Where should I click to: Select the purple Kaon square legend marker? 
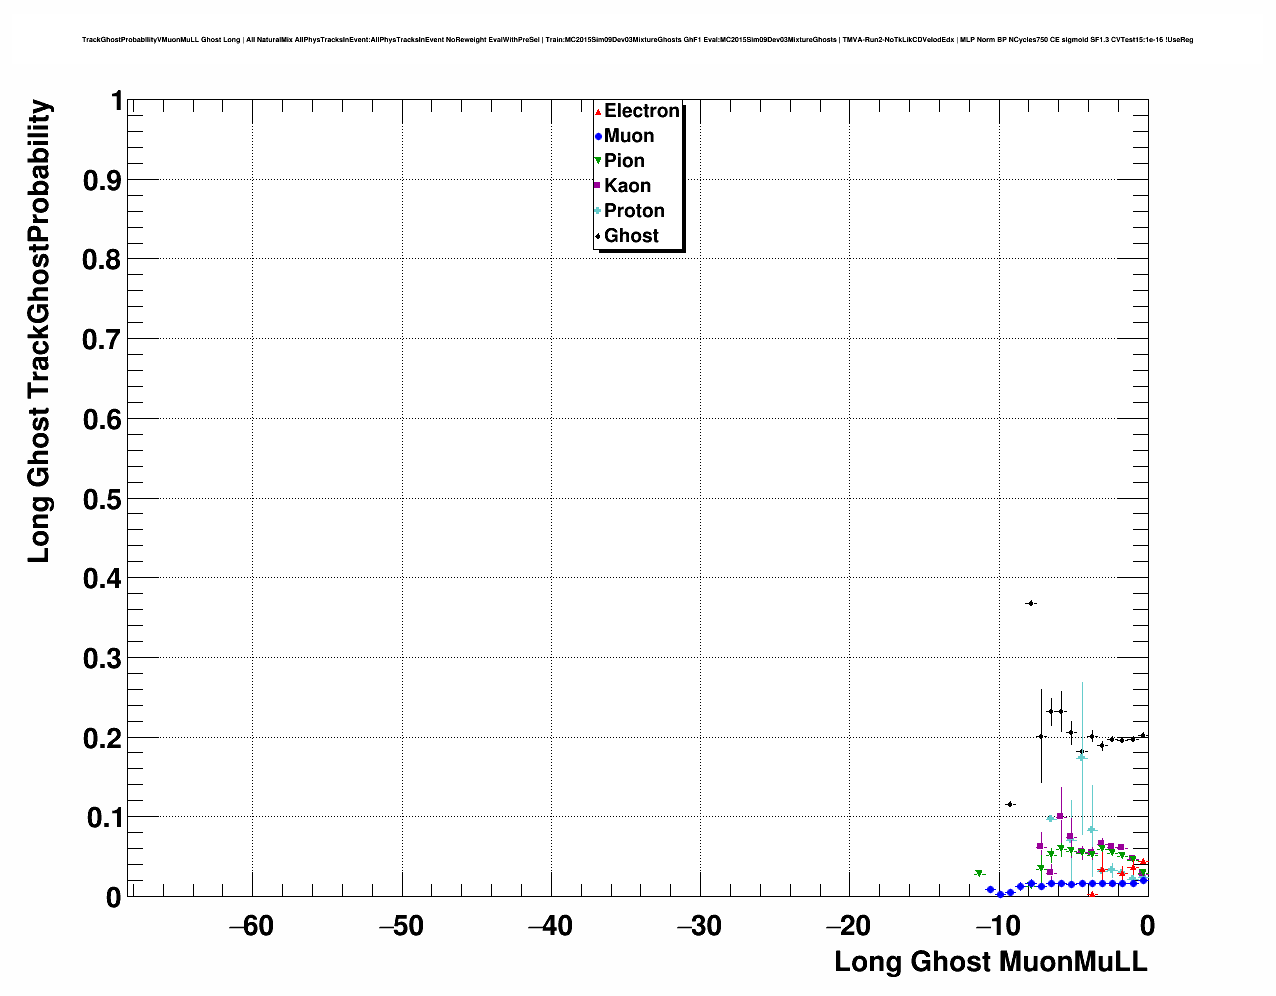click(x=598, y=186)
